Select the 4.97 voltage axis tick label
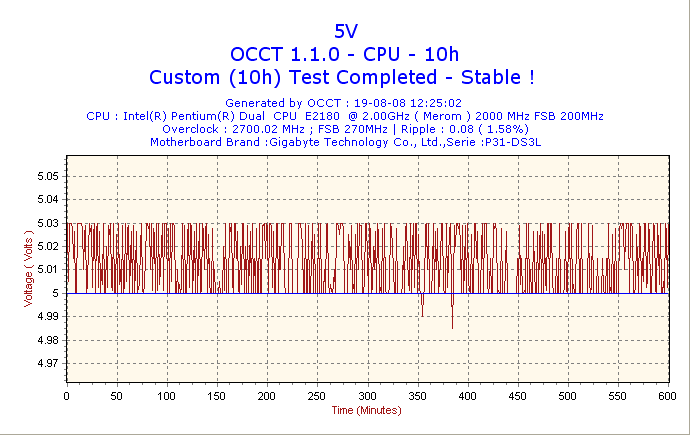 tap(47, 363)
